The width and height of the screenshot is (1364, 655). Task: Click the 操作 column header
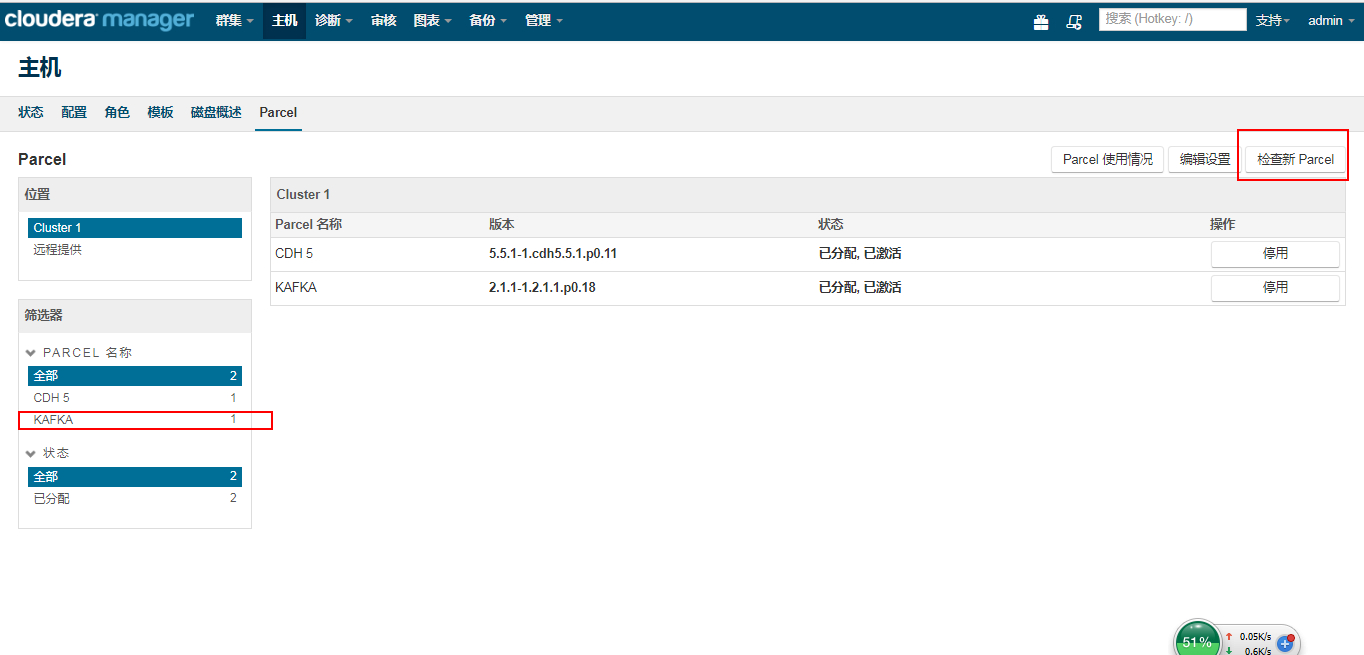[1223, 224]
